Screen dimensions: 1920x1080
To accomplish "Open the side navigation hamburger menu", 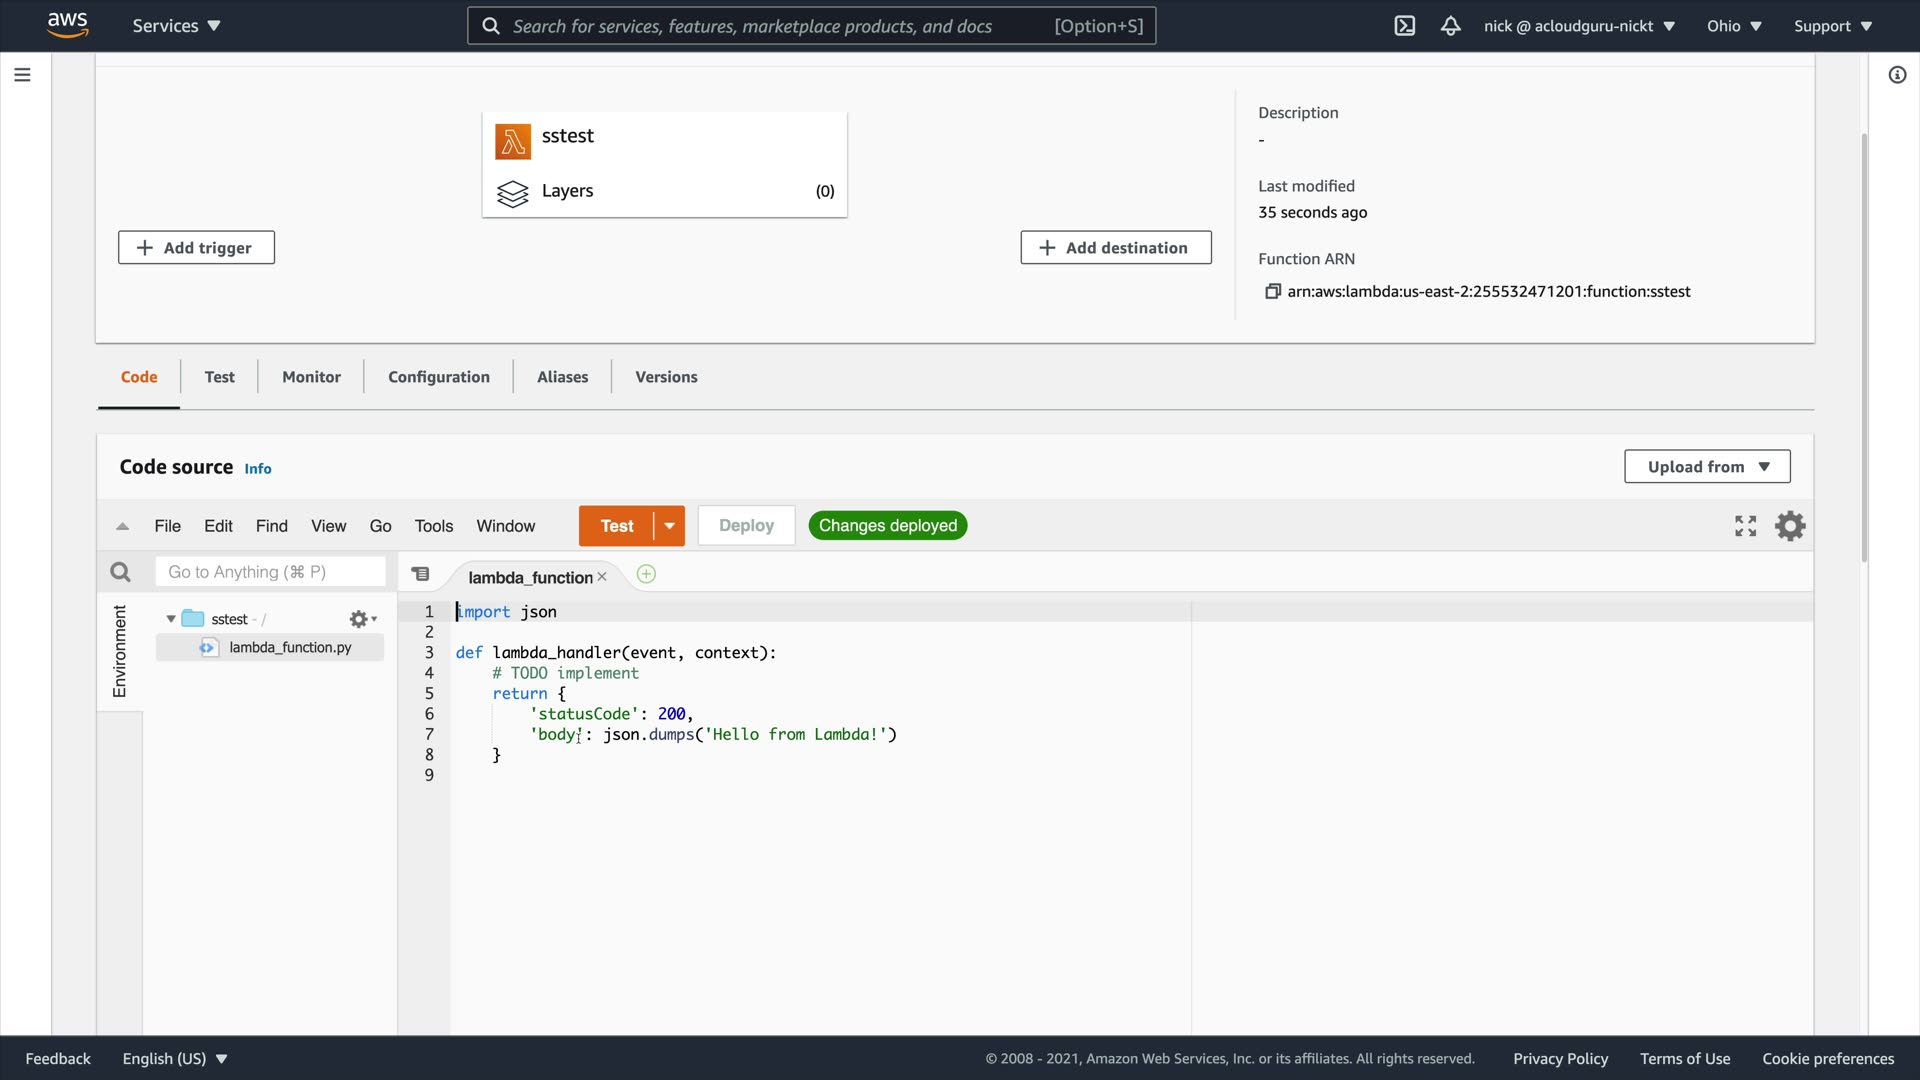I will click(22, 75).
